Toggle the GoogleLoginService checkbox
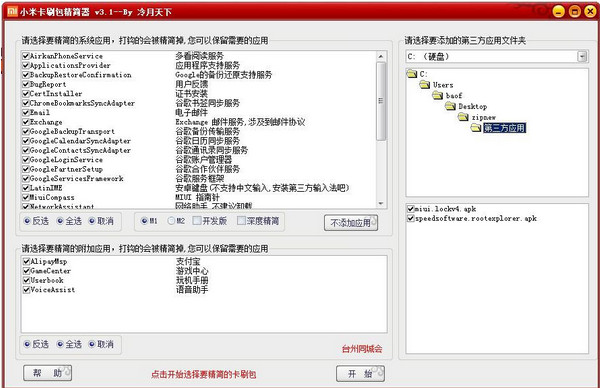Screen dimensions: 600x388 coord(26,160)
